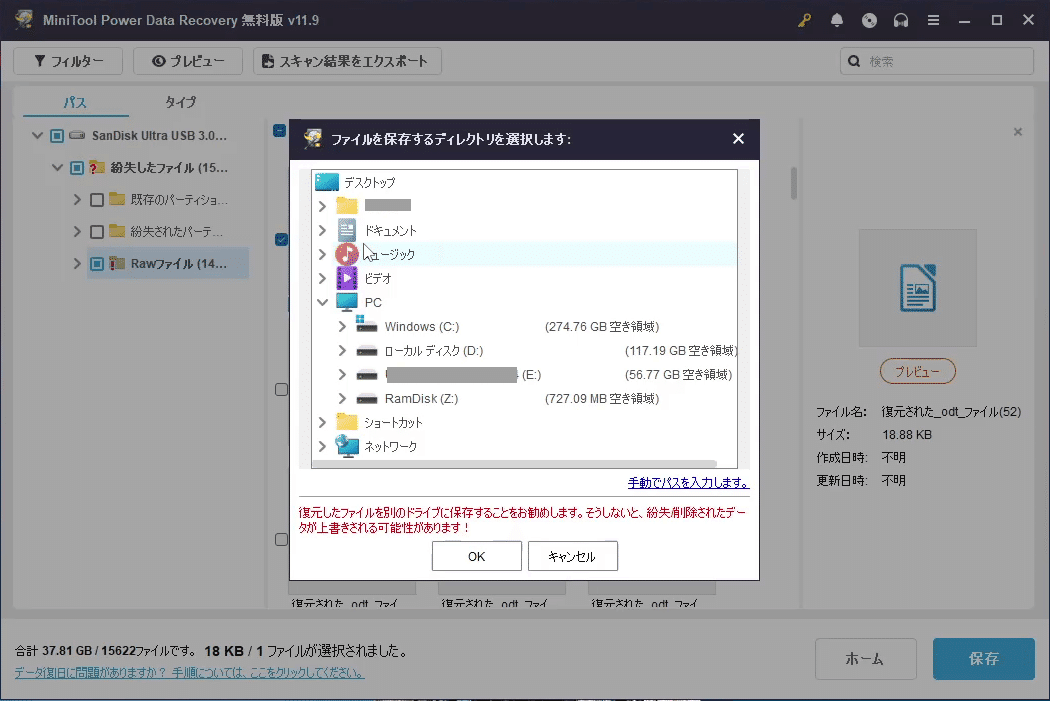Click the プレビュー toolbar button
Screen dimensions: 1050x701
188,61
